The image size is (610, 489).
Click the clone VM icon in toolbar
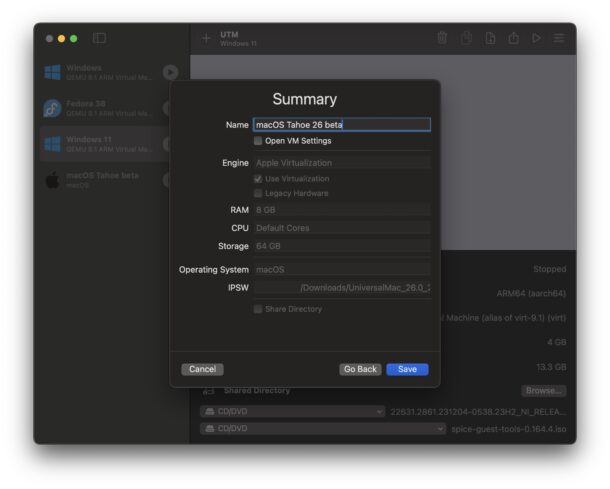(x=466, y=38)
